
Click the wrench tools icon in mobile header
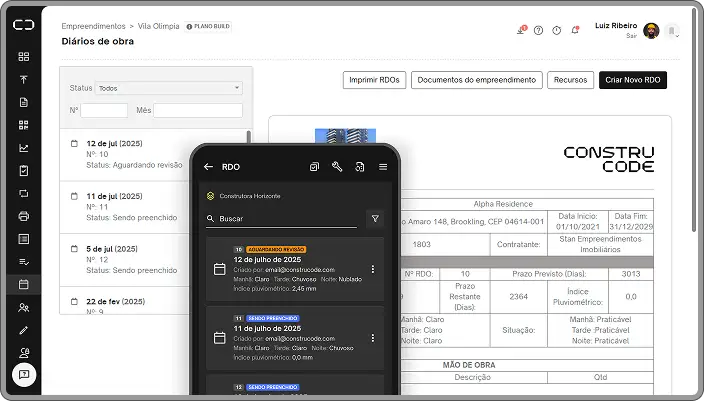pyautogui.click(x=337, y=167)
